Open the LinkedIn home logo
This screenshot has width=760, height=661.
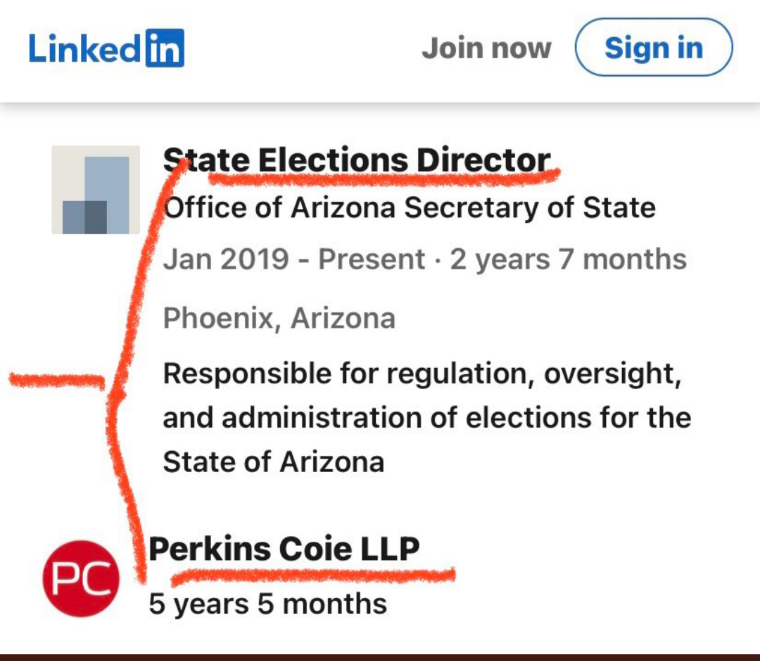tap(107, 48)
